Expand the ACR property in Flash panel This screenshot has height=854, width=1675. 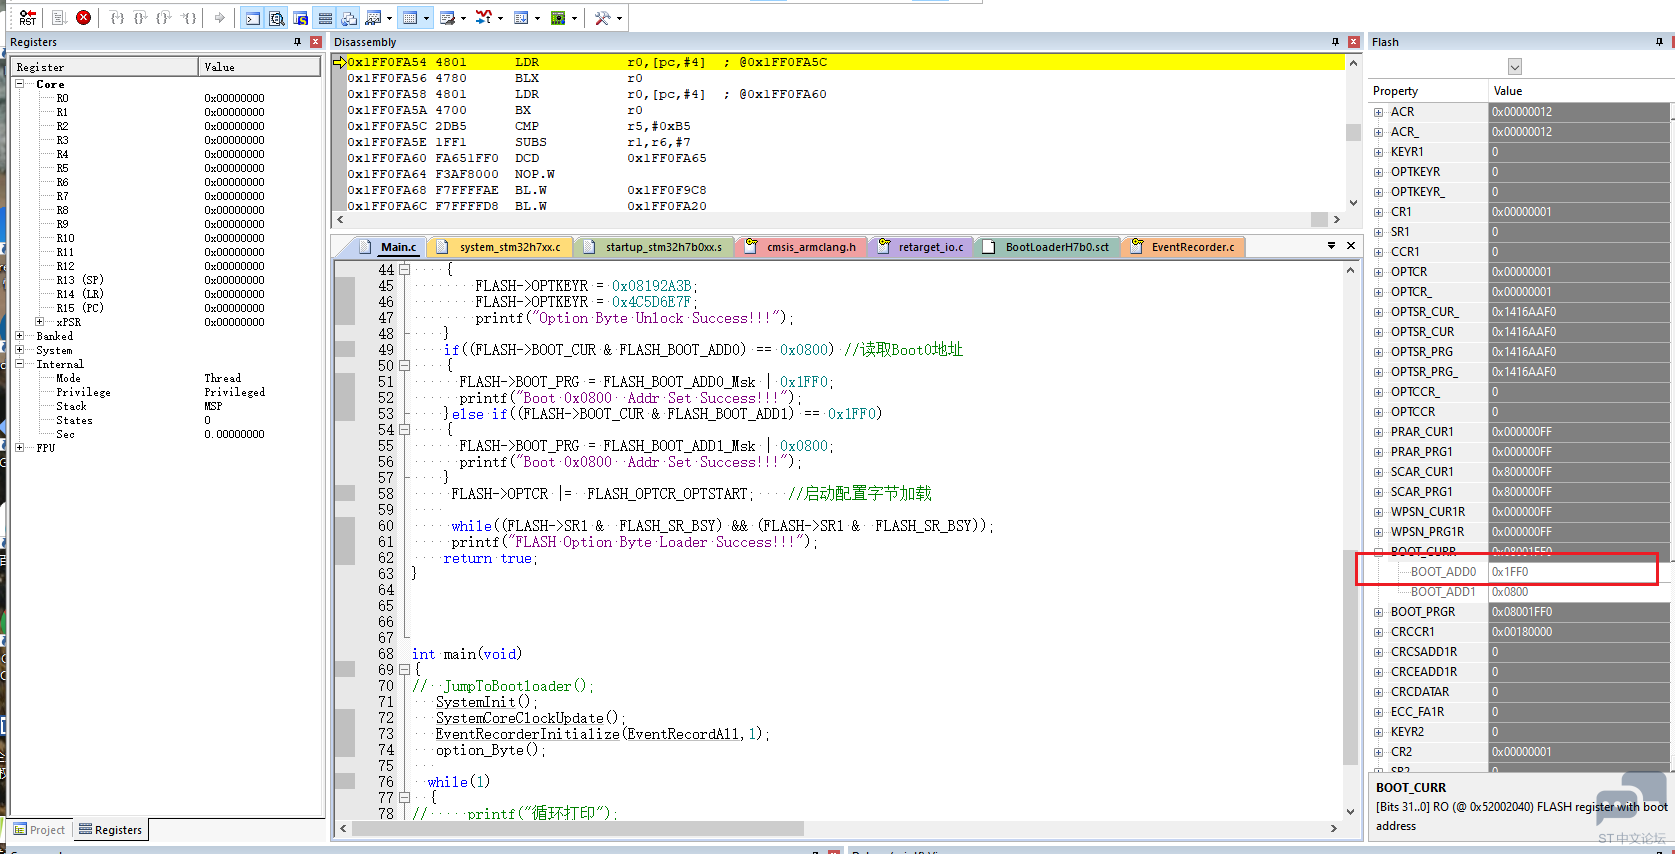click(1379, 112)
